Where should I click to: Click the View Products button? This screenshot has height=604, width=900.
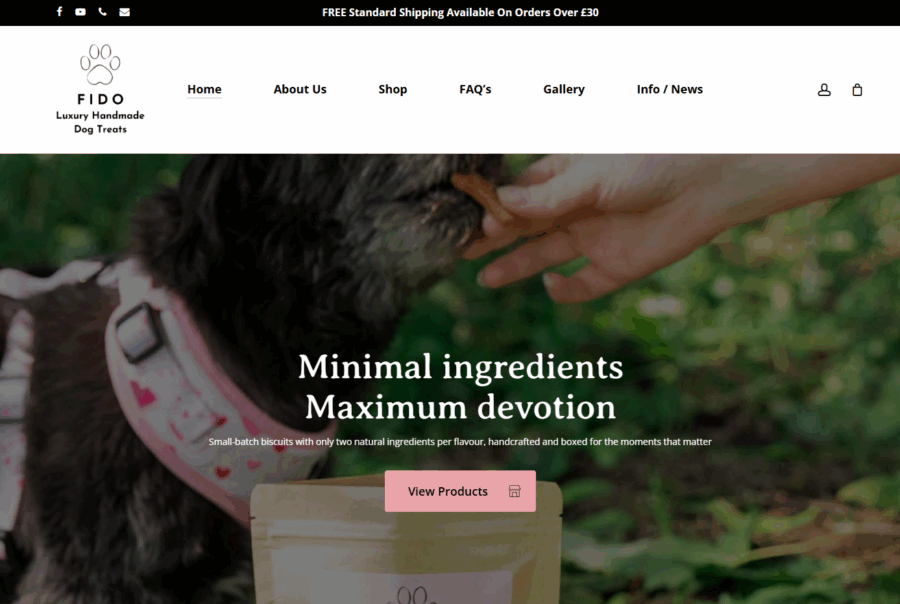[x=460, y=491]
